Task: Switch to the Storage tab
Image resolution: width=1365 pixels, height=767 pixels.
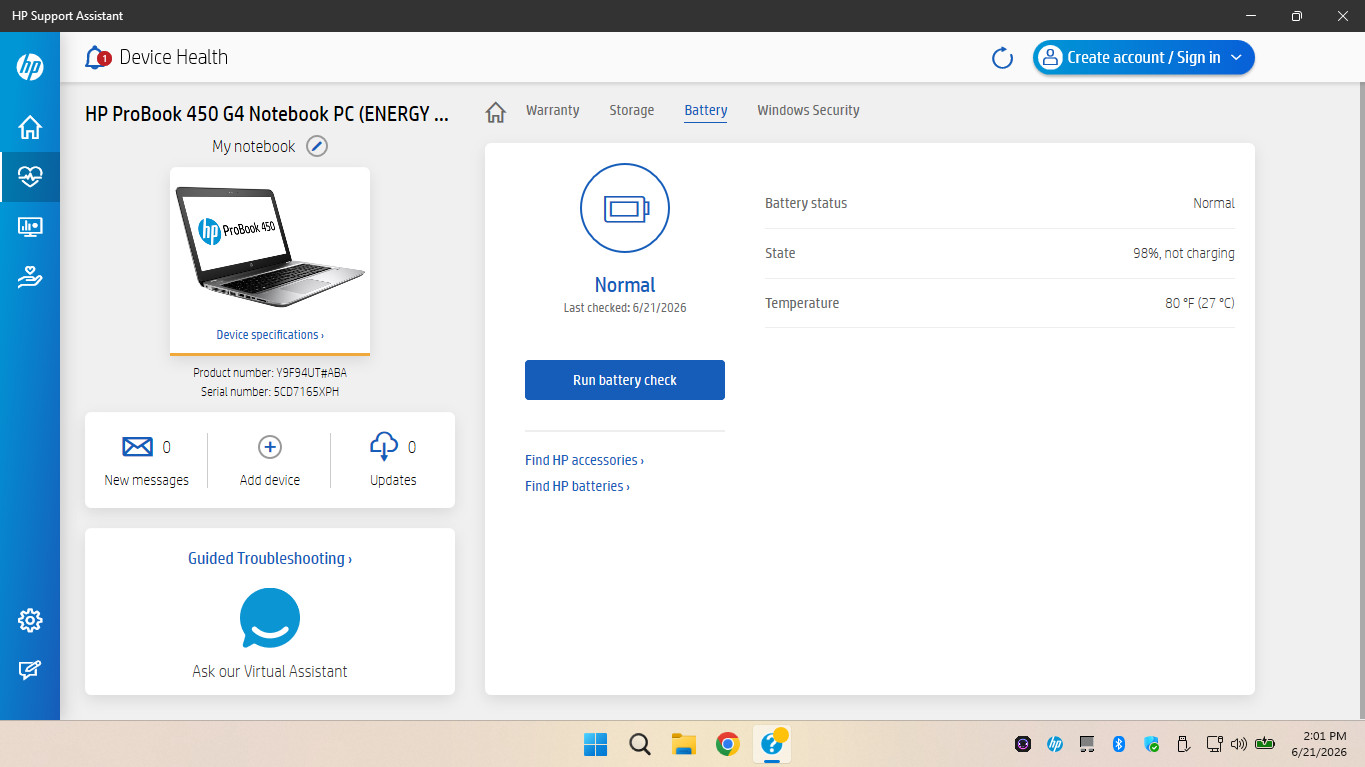Action: [x=632, y=110]
